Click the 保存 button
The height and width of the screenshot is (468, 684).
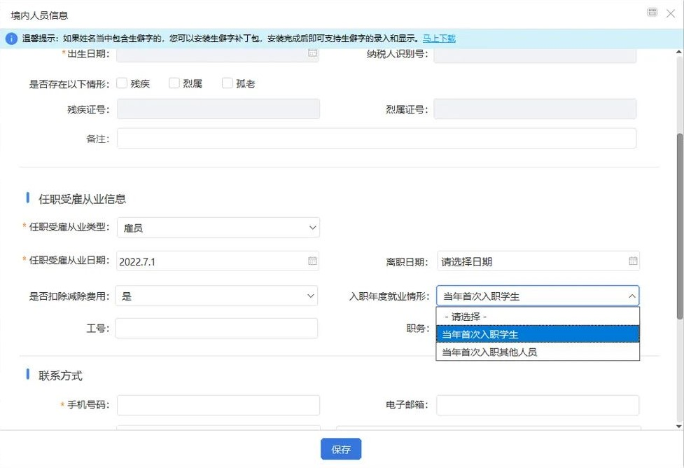(341, 449)
